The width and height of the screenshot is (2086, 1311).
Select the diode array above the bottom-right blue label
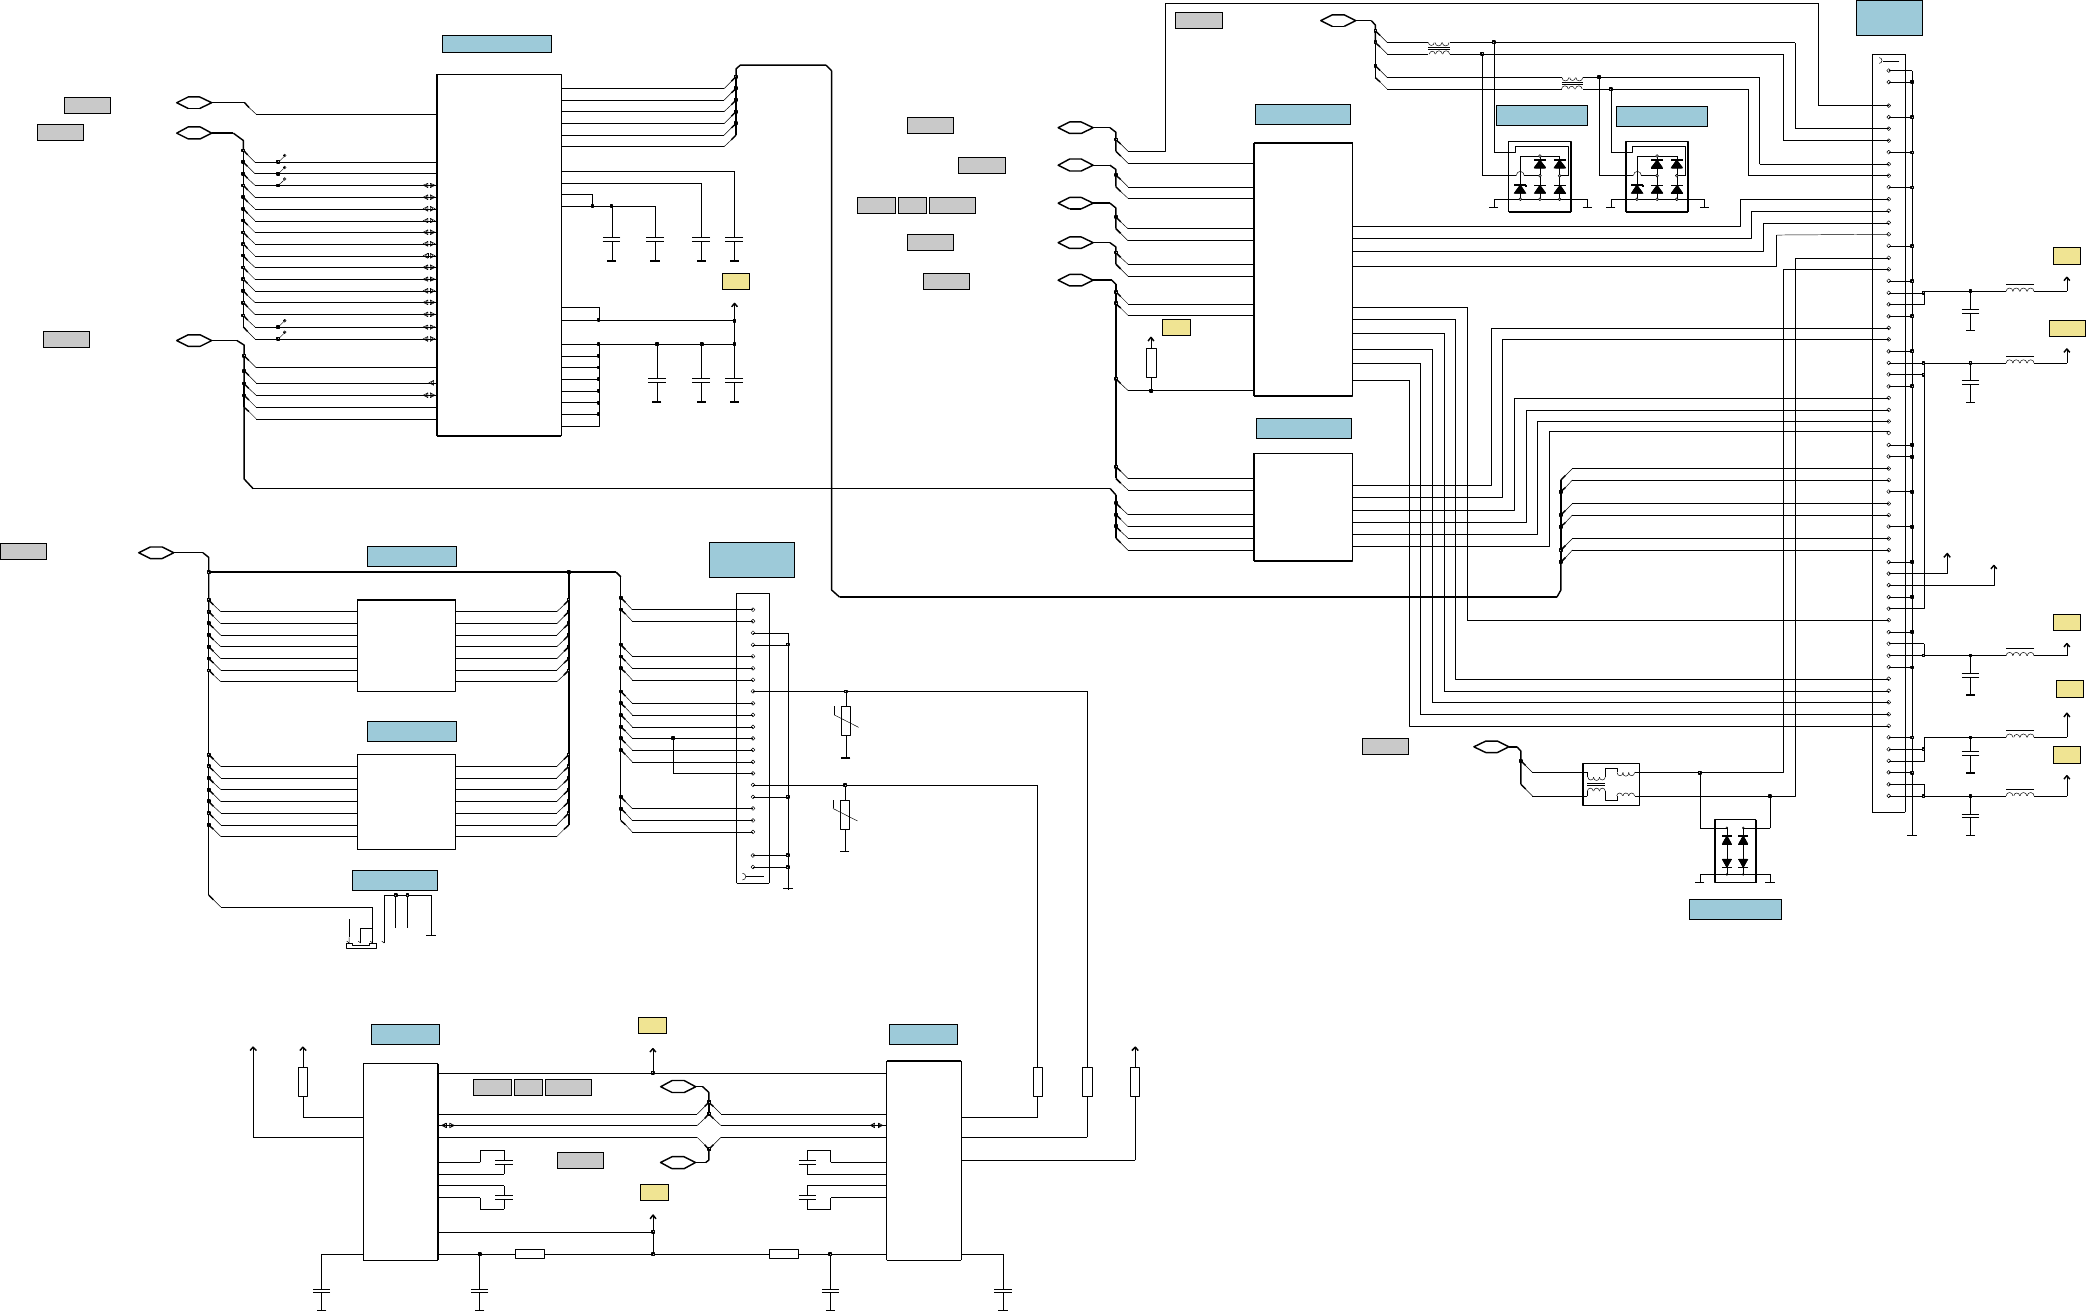coord(1735,851)
